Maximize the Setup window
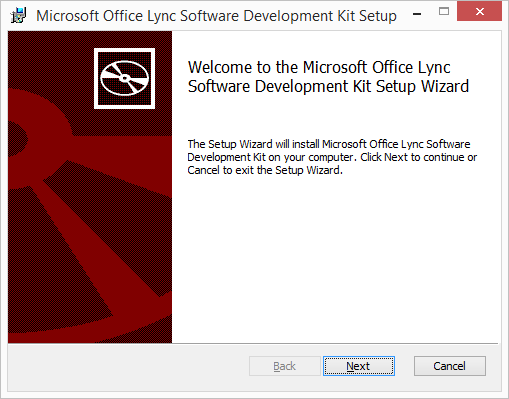The width and height of the screenshot is (509, 399). tap(444, 12)
